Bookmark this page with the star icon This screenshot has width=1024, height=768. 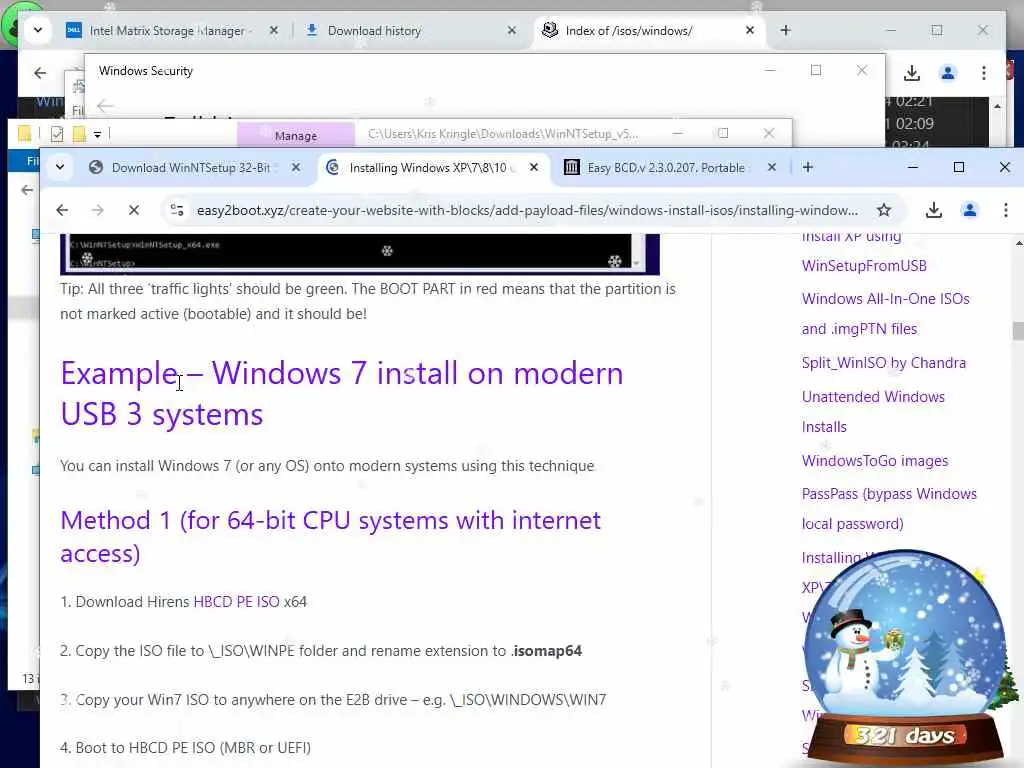[884, 210]
